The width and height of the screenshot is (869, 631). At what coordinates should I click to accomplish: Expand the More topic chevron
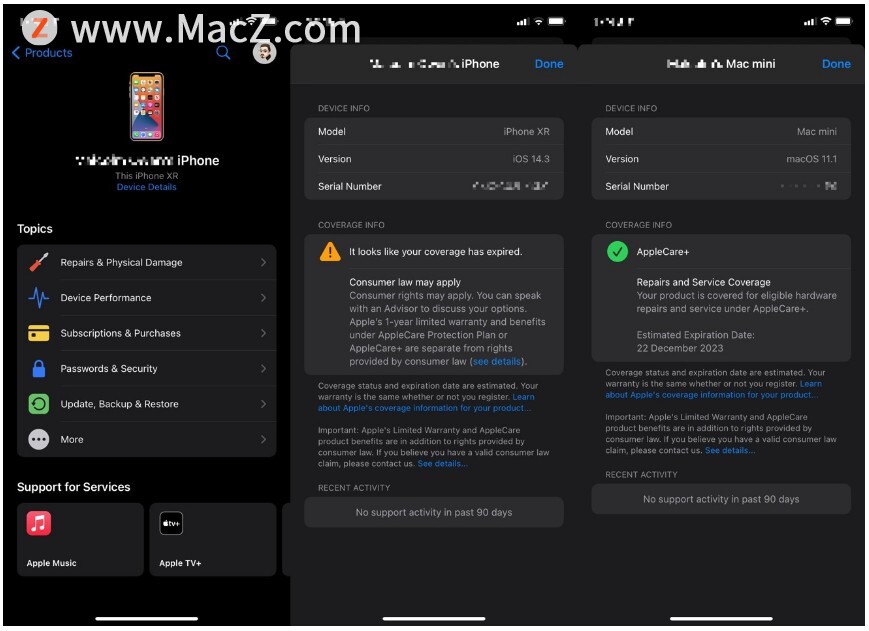pyautogui.click(x=263, y=439)
